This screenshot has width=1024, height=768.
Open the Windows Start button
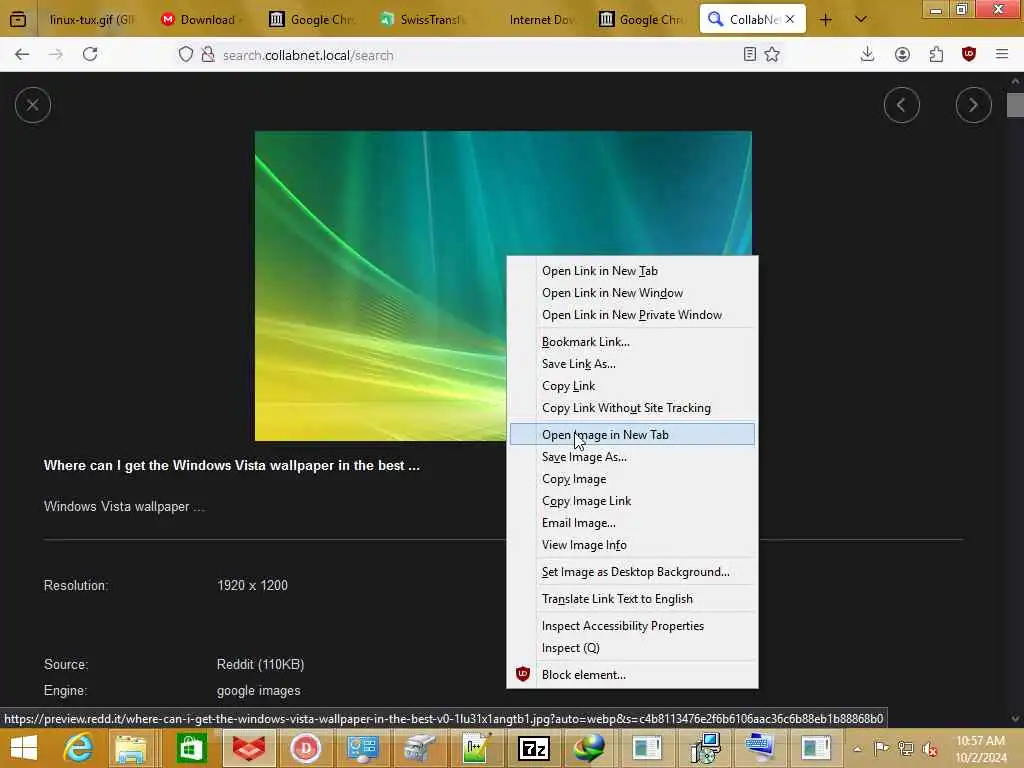tap(24, 748)
